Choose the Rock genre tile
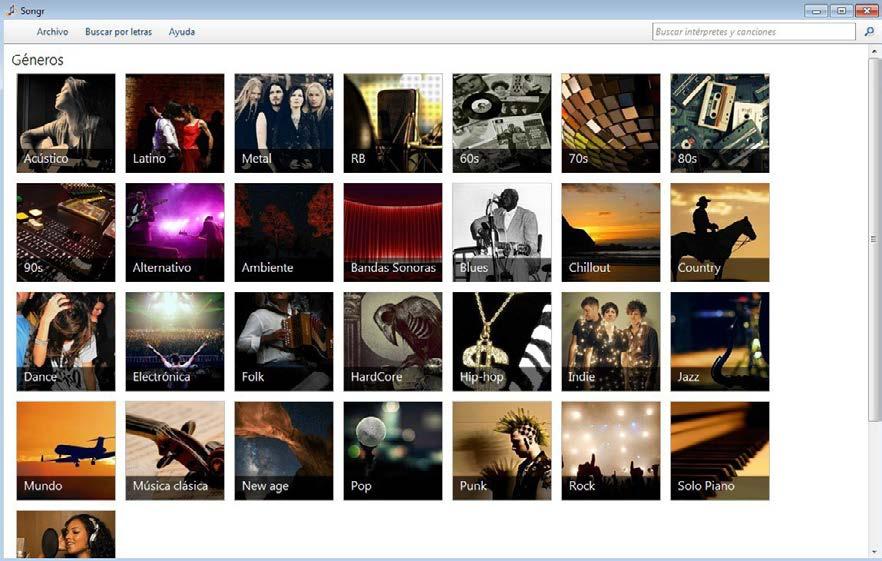The height and width of the screenshot is (561, 882). (x=611, y=451)
